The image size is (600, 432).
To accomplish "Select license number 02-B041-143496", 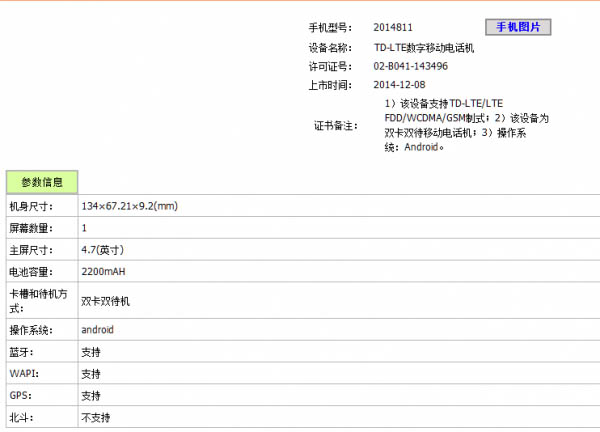I will pos(411,66).
